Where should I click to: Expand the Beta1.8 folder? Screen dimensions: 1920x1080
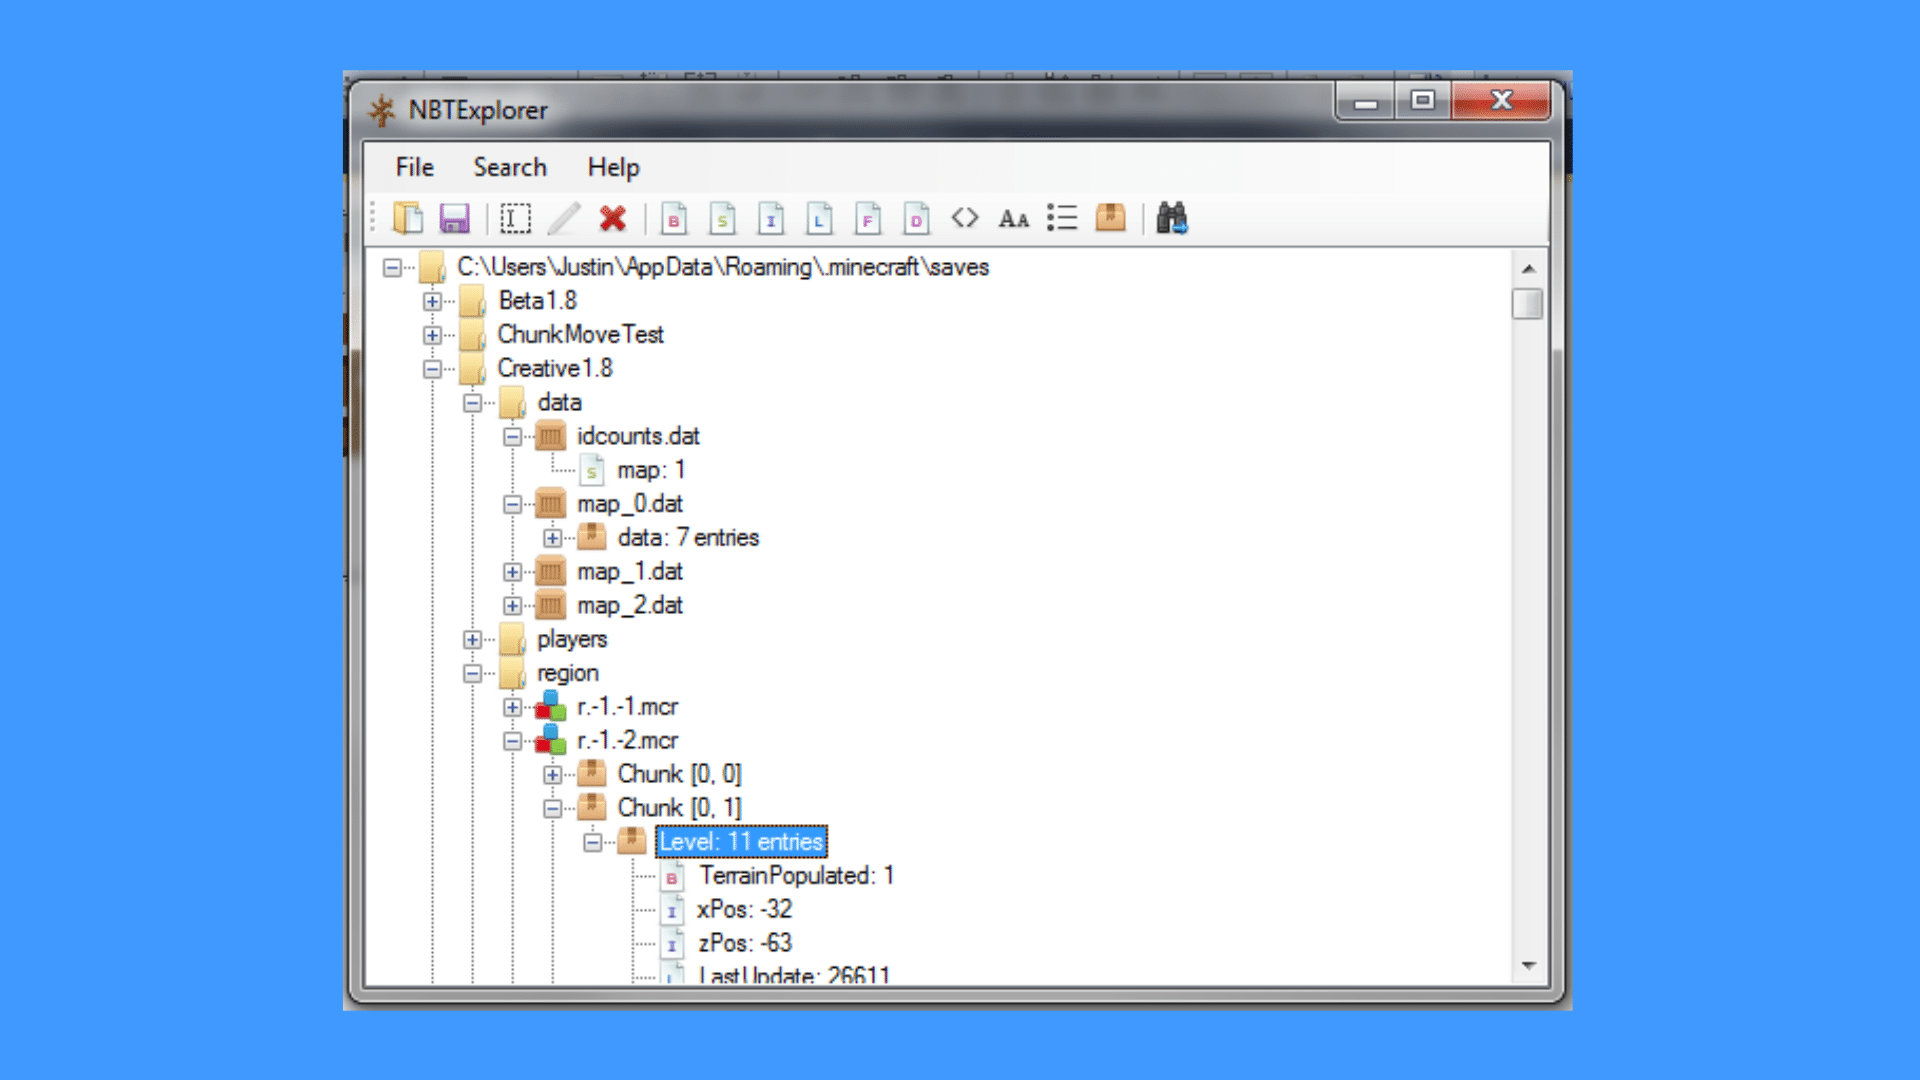[x=432, y=301]
